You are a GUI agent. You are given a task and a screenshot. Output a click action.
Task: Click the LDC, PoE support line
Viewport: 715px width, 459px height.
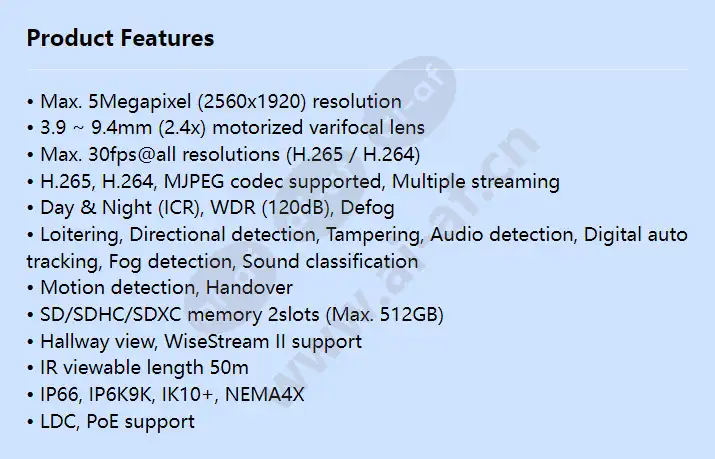(111, 422)
